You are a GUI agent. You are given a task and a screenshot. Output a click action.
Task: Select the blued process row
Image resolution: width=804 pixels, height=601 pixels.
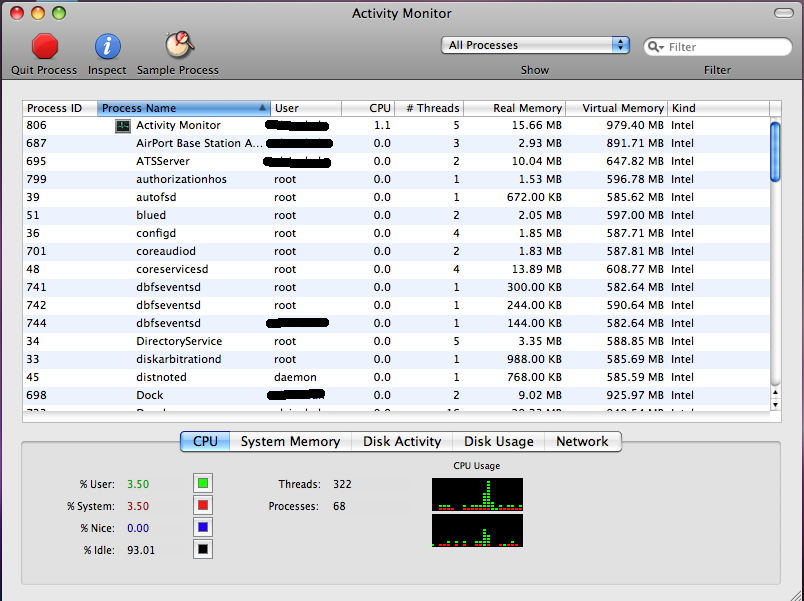(396, 215)
